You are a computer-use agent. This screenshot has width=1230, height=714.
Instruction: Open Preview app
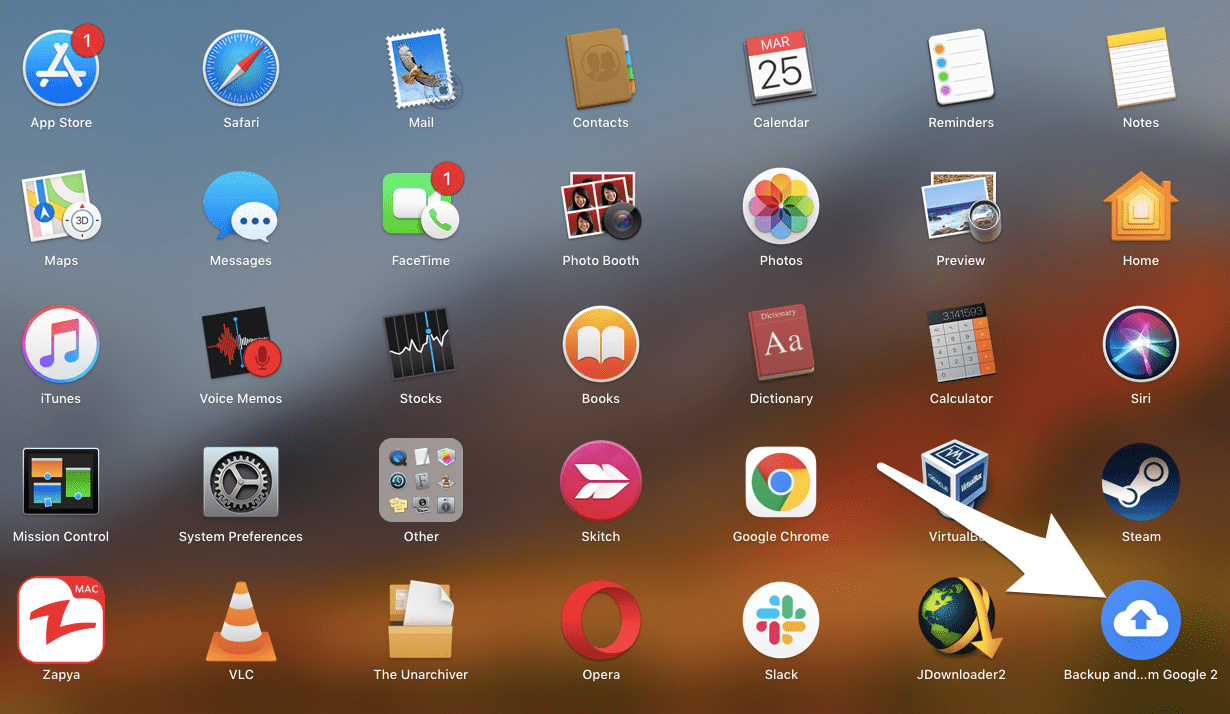(x=961, y=205)
